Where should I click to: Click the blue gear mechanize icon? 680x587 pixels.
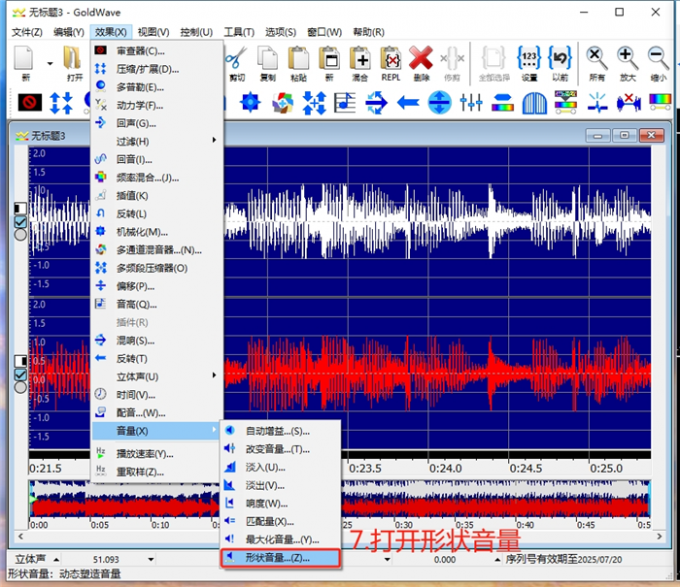[x=250, y=103]
